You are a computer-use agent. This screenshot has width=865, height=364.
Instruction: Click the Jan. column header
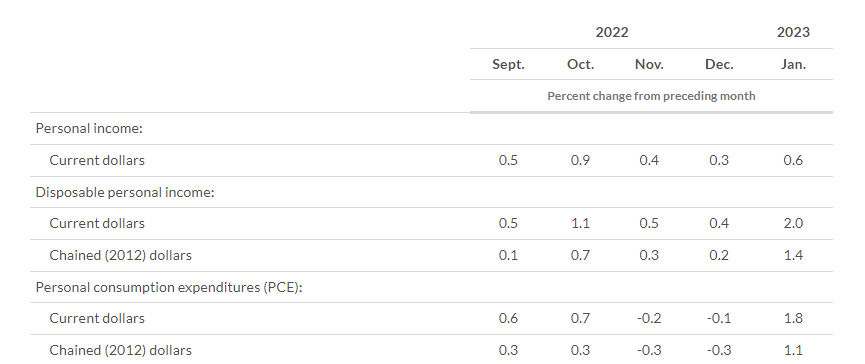click(x=793, y=65)
